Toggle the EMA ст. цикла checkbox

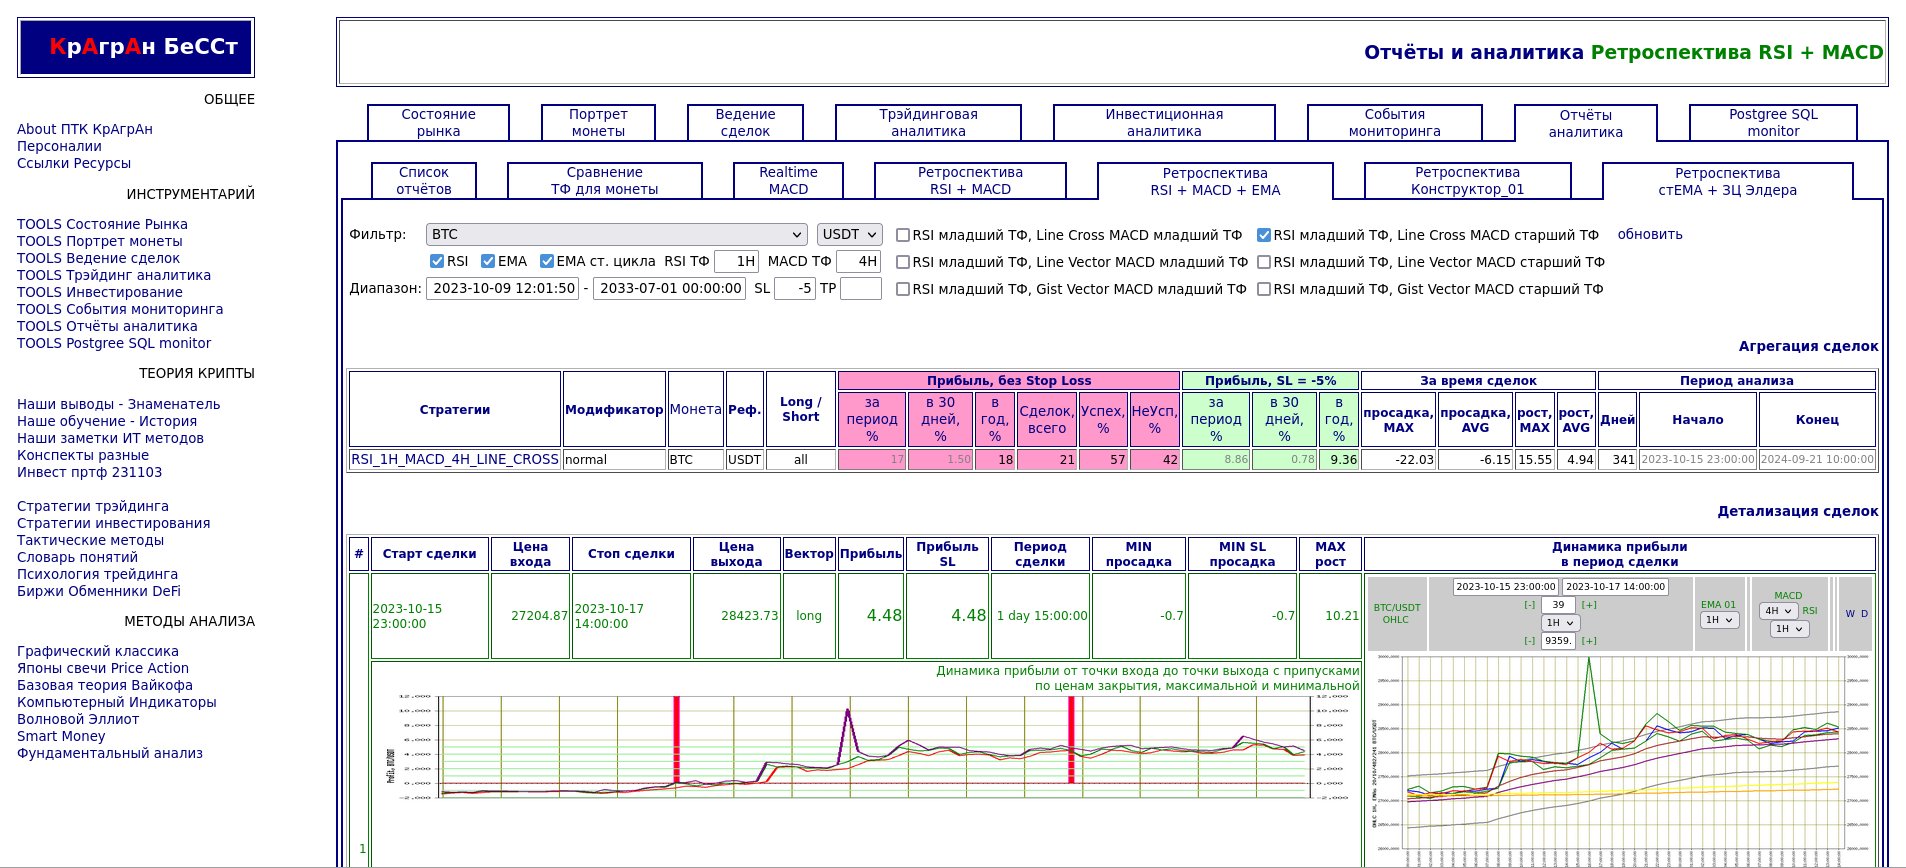pyautogui.click(x=547, y=261)
